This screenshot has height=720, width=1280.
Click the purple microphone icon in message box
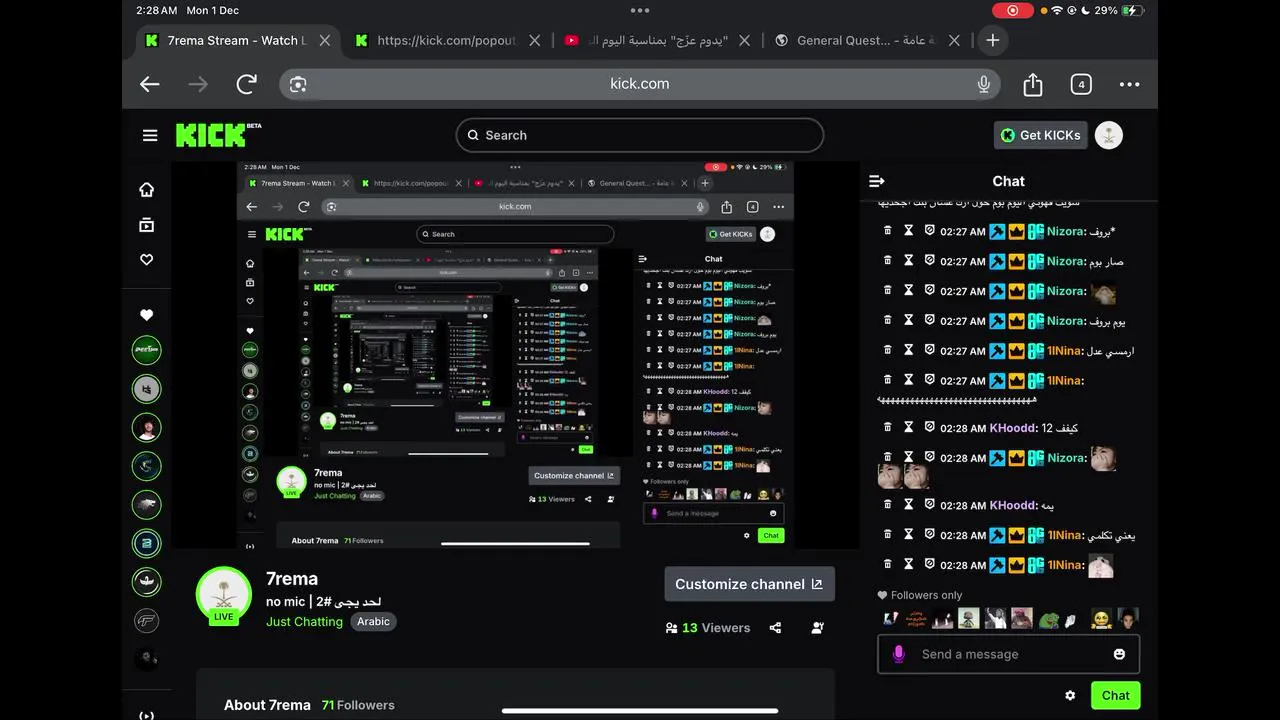(x=898, y=654)
